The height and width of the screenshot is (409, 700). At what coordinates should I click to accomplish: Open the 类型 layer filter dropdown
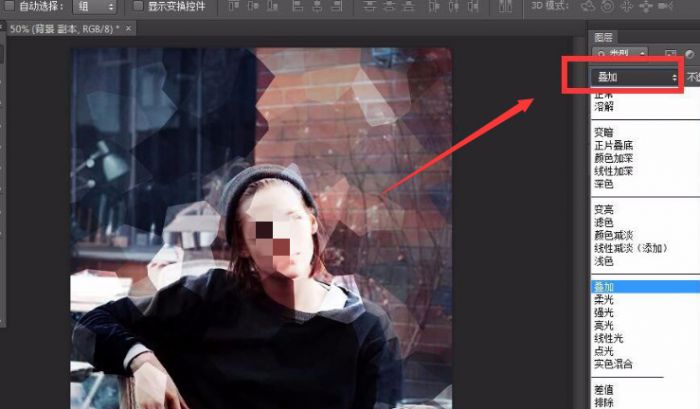[x=620, y=52]
